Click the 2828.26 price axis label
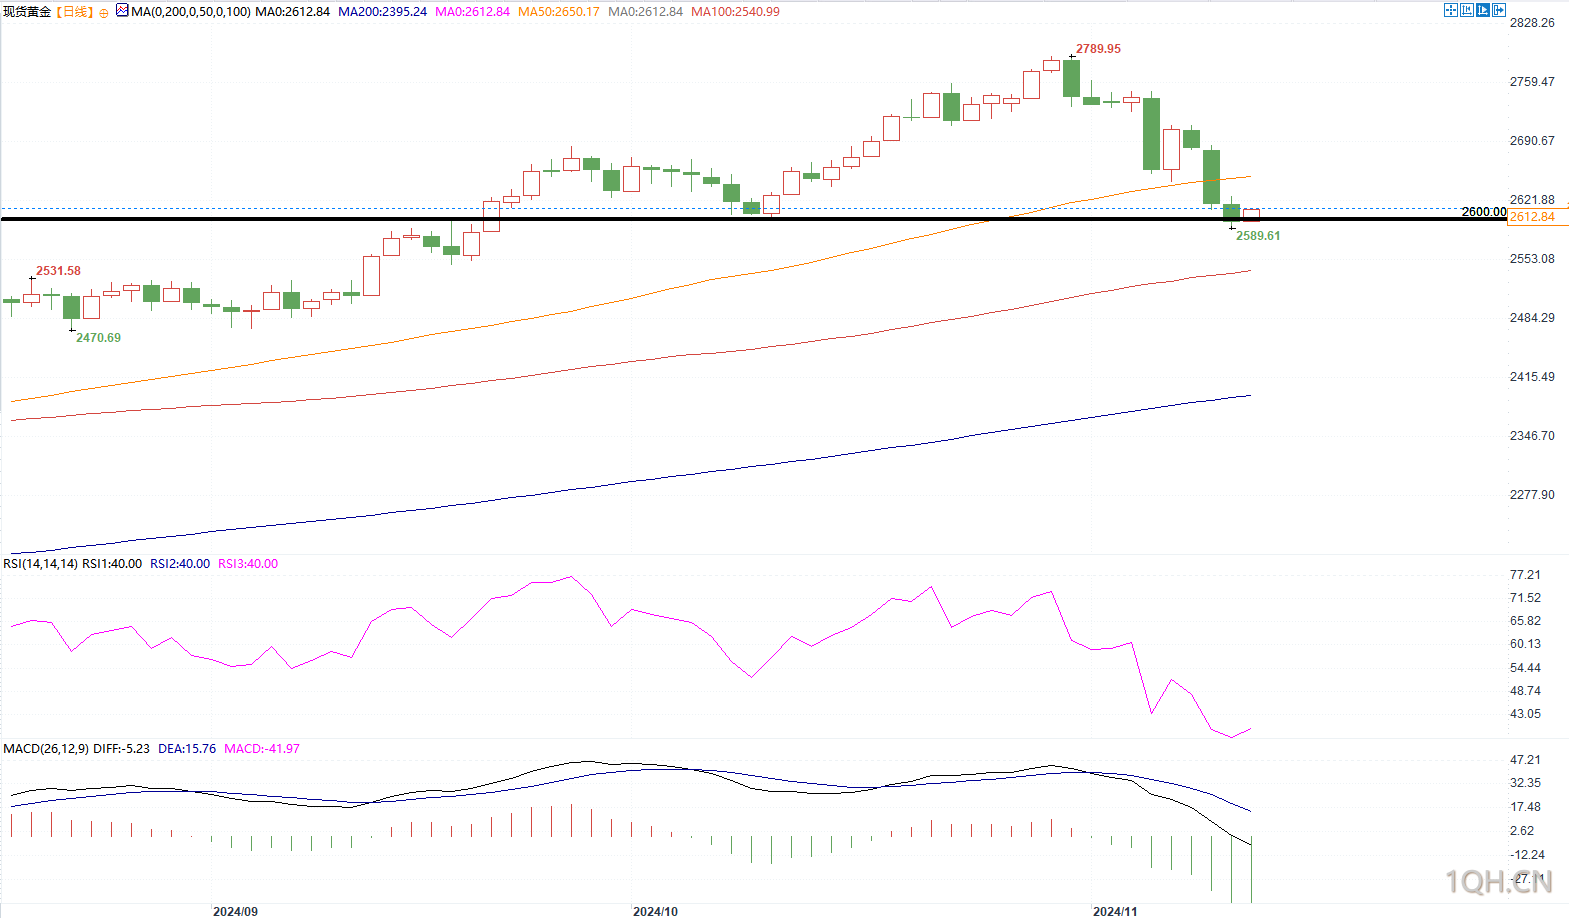 pos(1532,23)
